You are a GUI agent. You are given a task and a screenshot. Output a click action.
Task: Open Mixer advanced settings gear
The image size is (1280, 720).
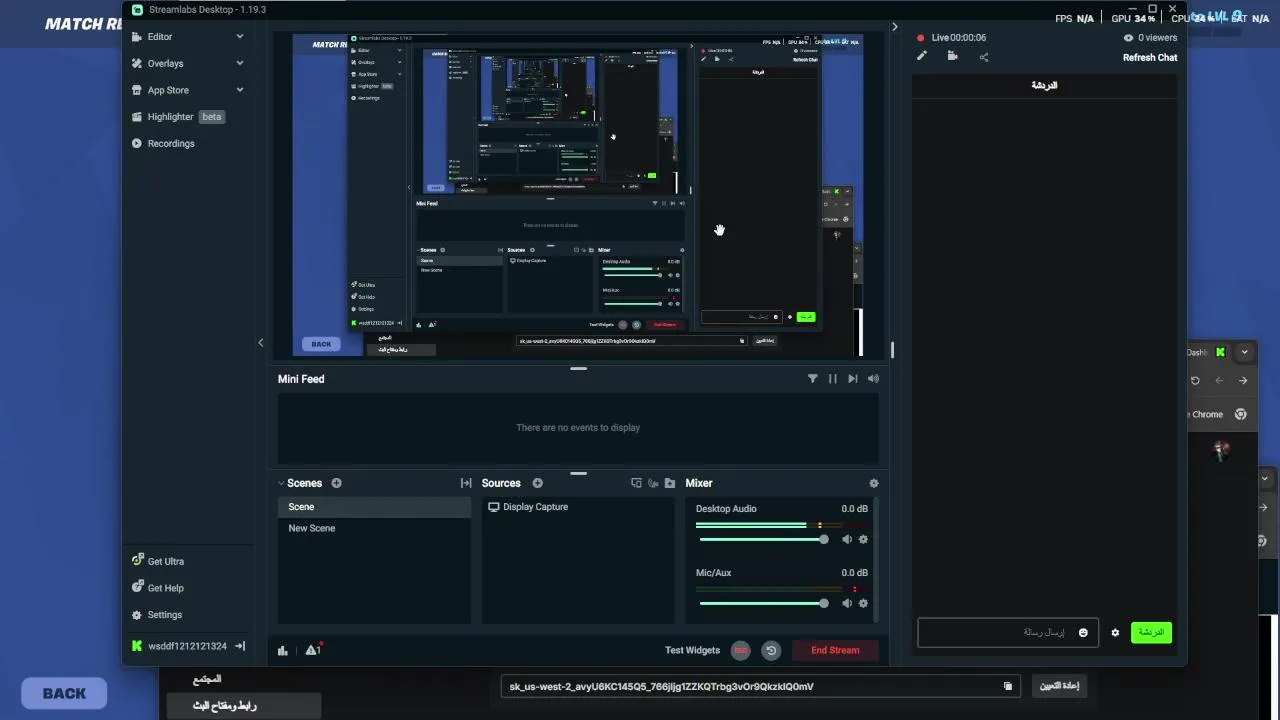874,483
